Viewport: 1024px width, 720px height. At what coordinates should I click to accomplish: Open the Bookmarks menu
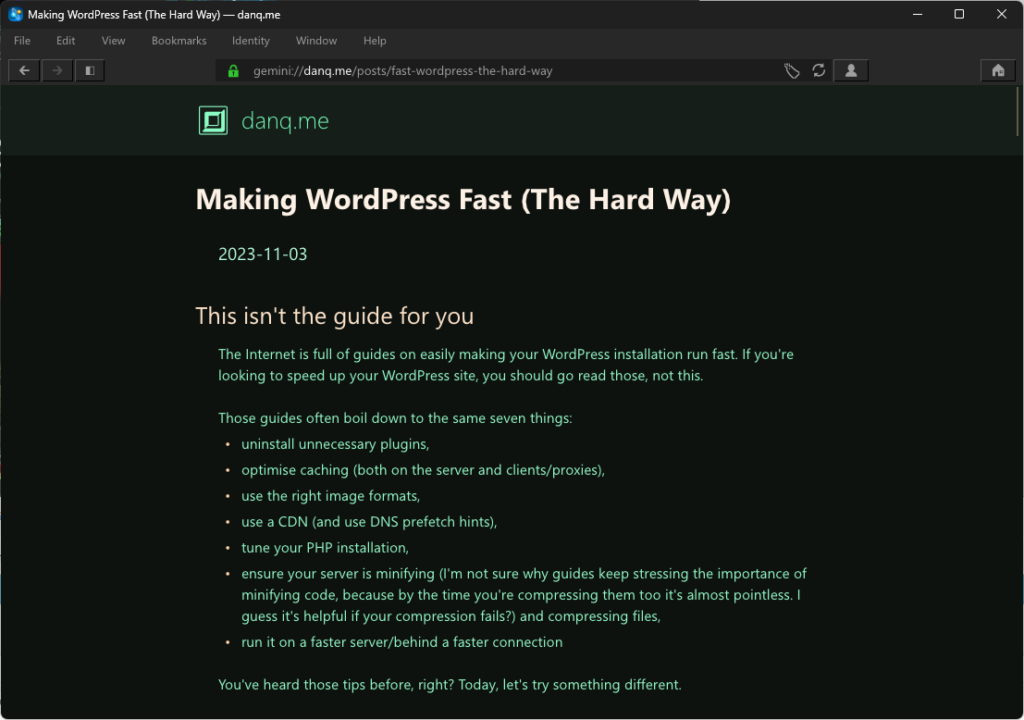tap(178, 40)
